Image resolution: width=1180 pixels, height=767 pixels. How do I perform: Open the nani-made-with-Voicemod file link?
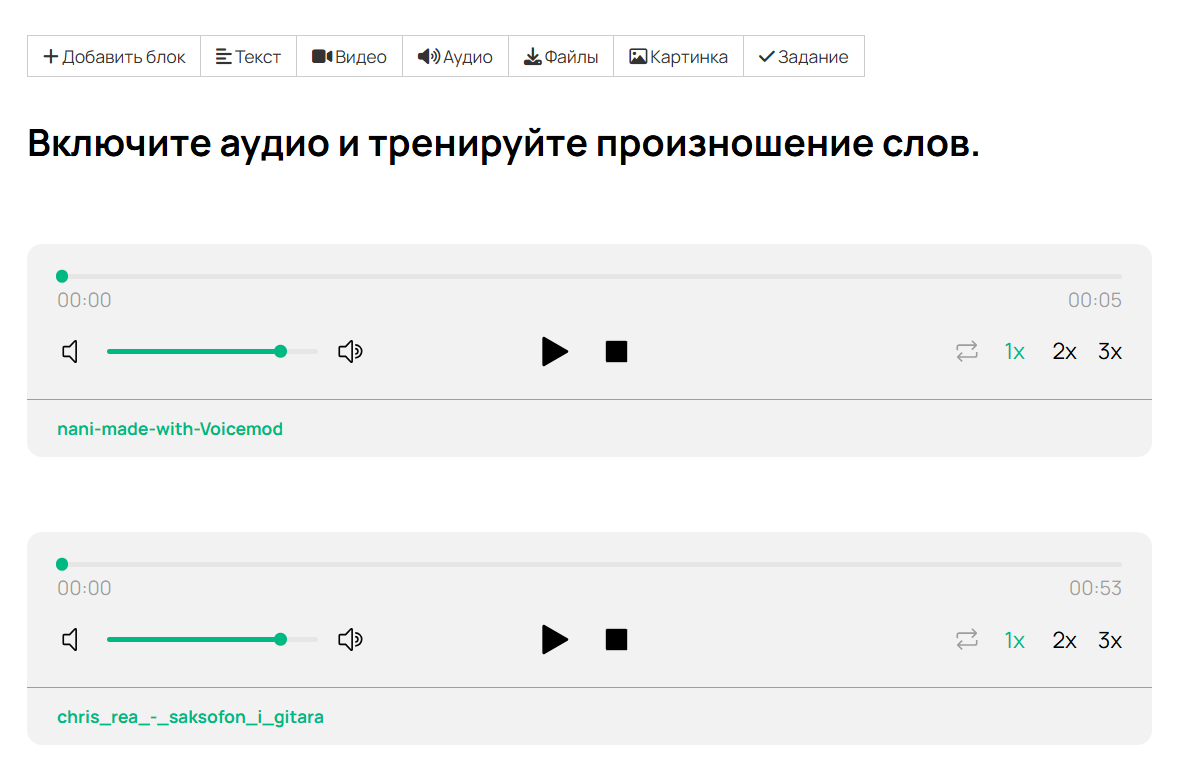tap(170, 429)
